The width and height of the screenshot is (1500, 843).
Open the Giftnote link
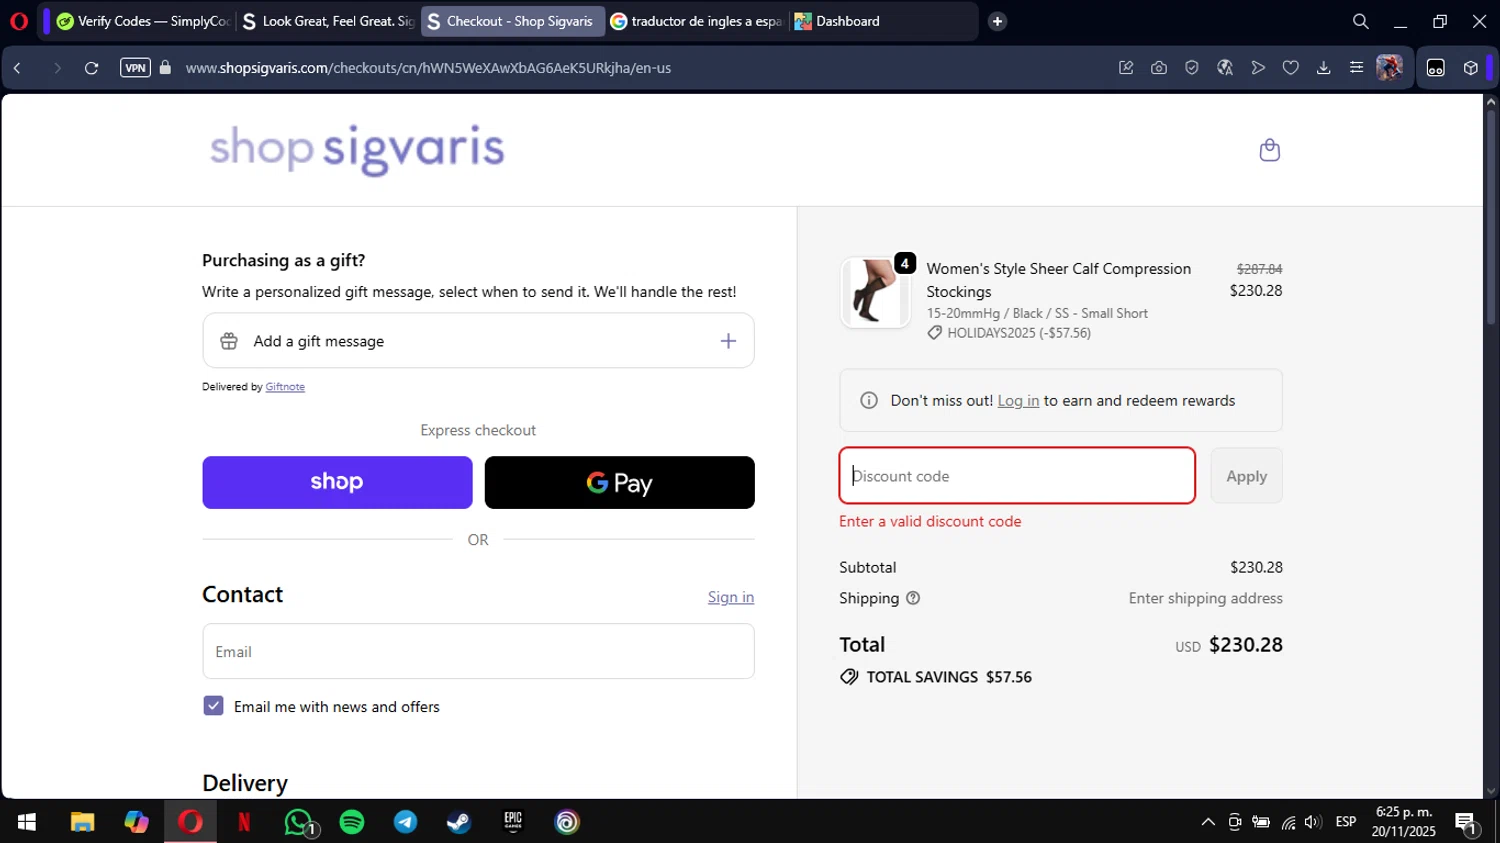point(285,387)
